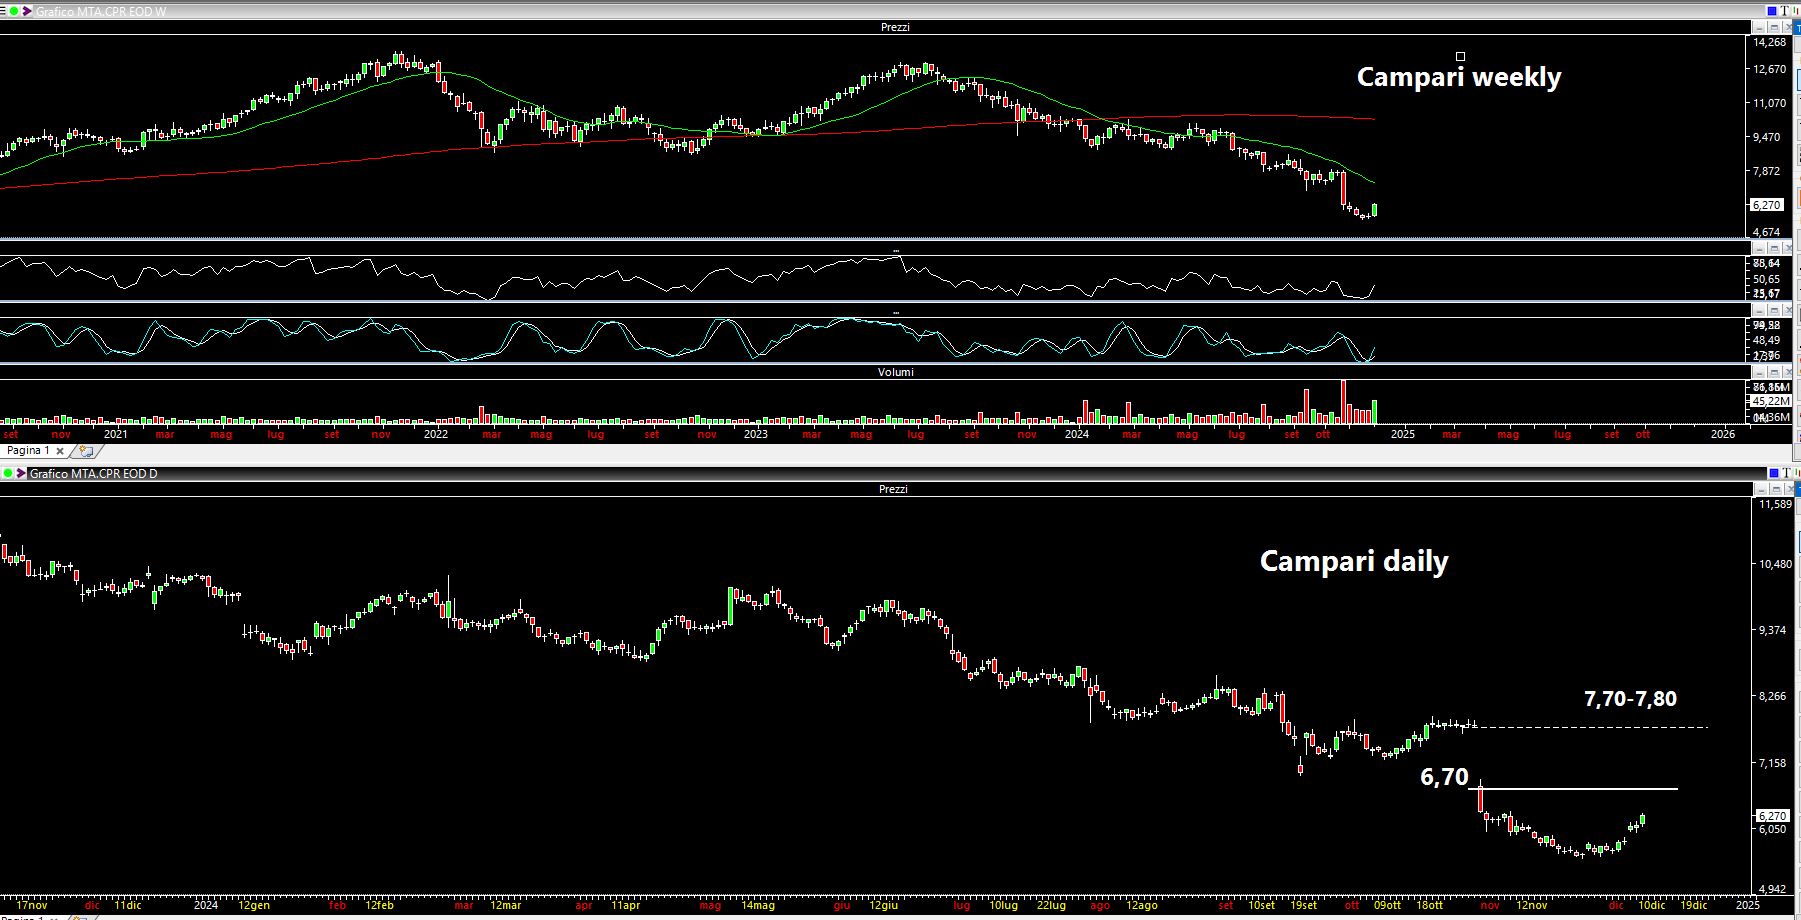Minimize the Volumi panel
The image size is (1801, 920).
1760,372
